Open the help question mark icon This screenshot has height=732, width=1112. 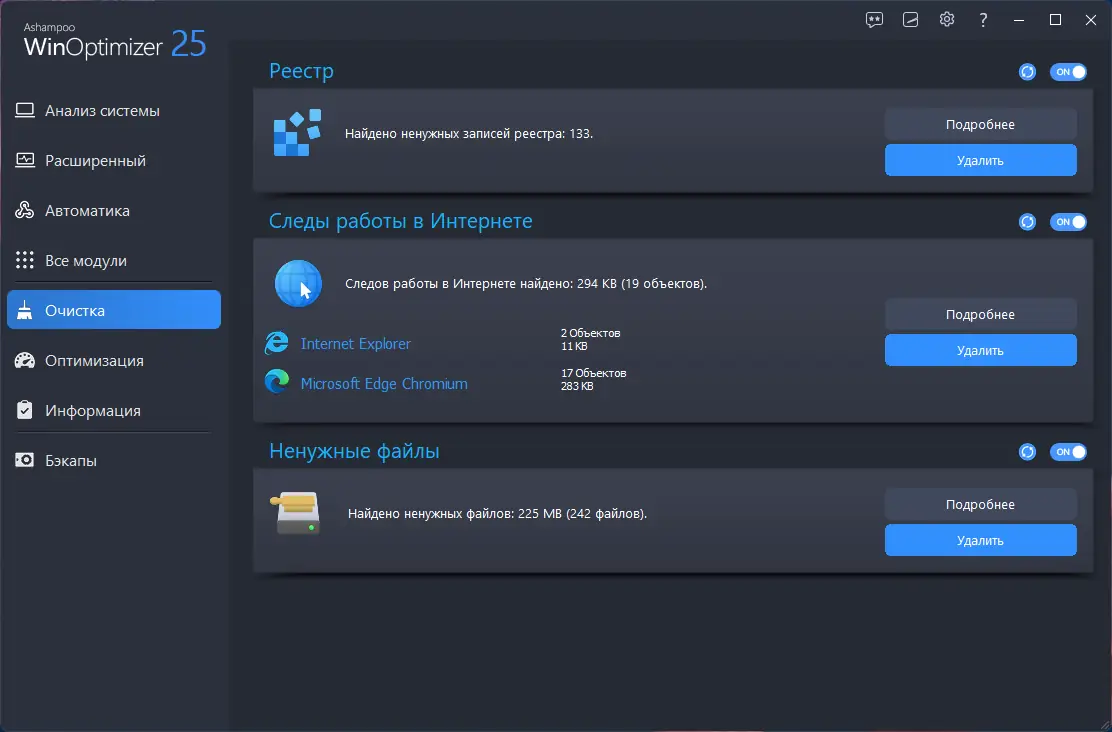[983, 20]
